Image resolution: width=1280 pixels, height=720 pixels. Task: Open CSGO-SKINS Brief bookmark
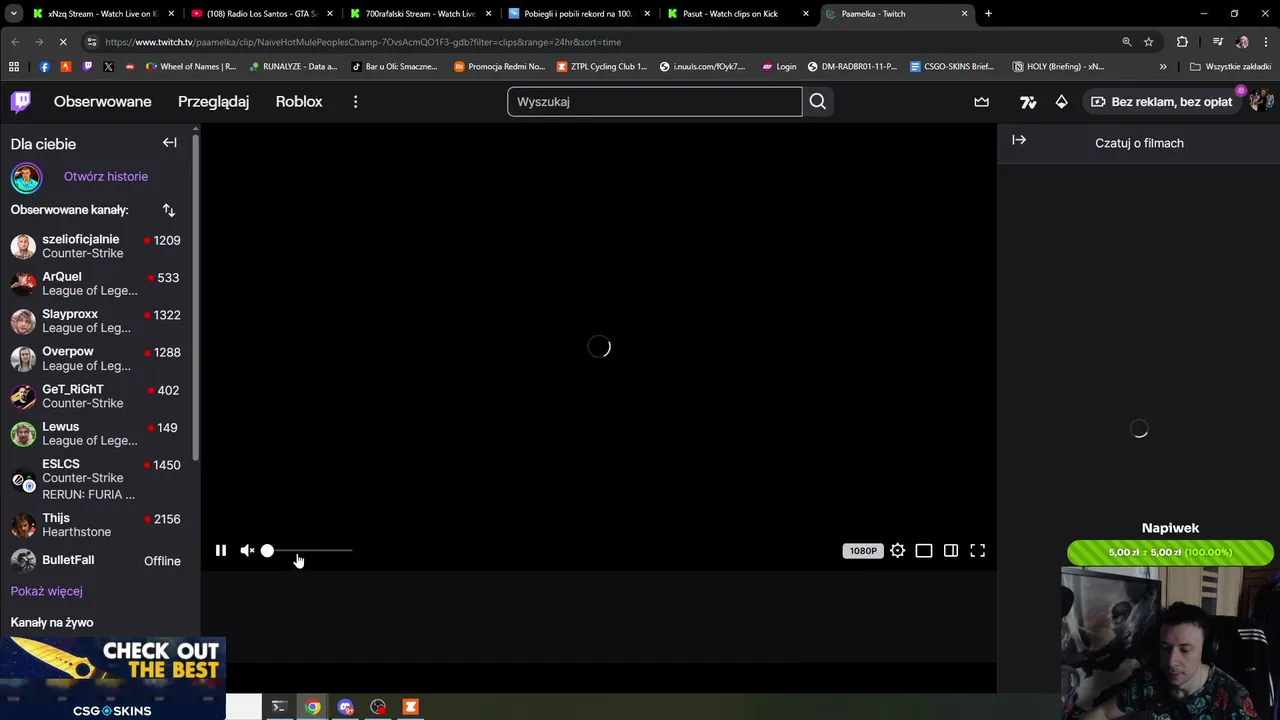click(x=952, y=67)
